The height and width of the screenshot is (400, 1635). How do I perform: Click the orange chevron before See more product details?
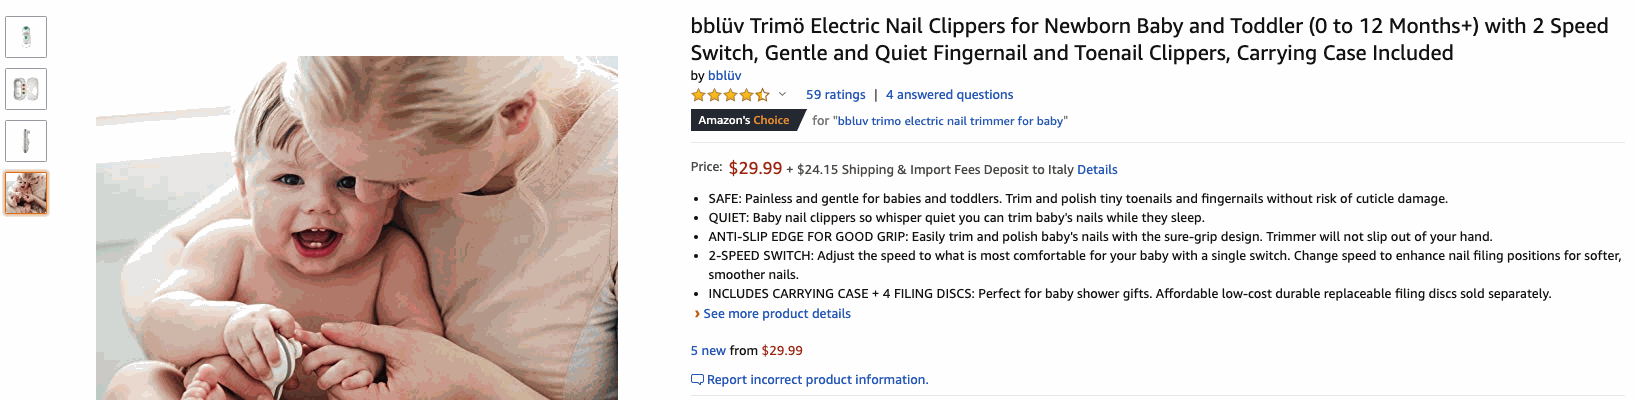click(x=697, y=314)
